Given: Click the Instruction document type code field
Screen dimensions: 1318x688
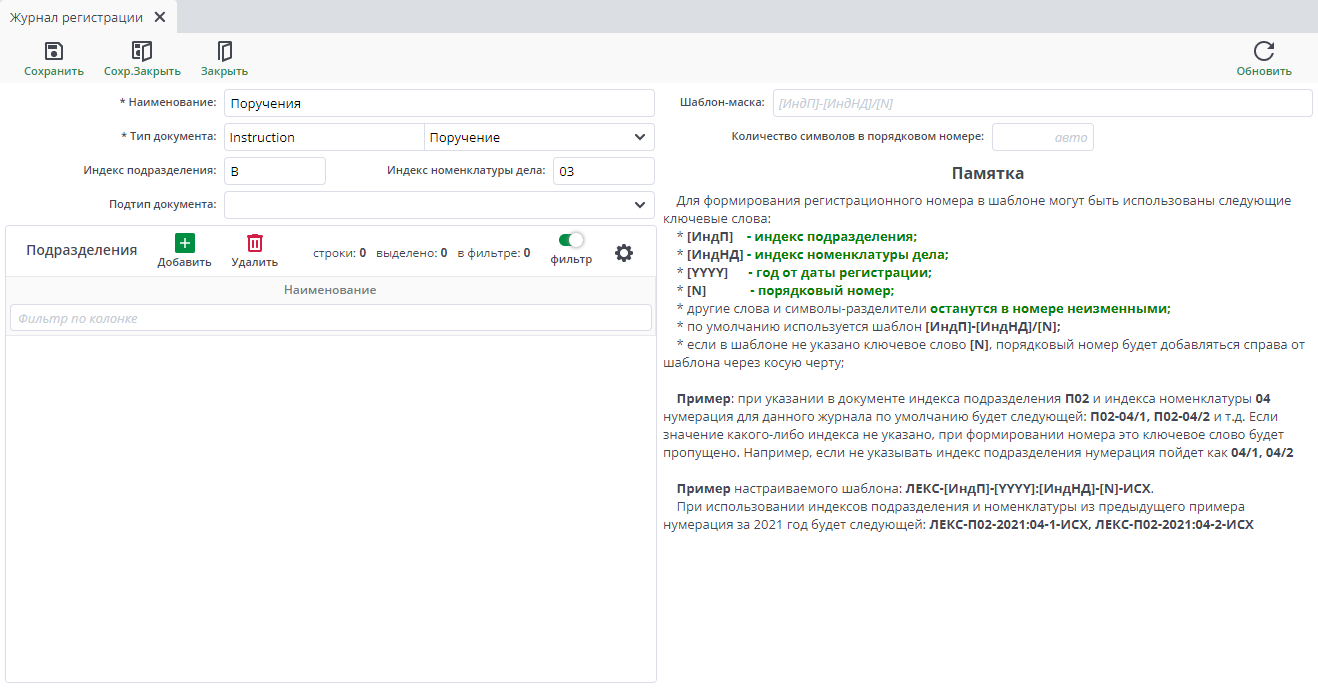Looking at the screenshot, I should pyautogui.click(x=324, y=137).
